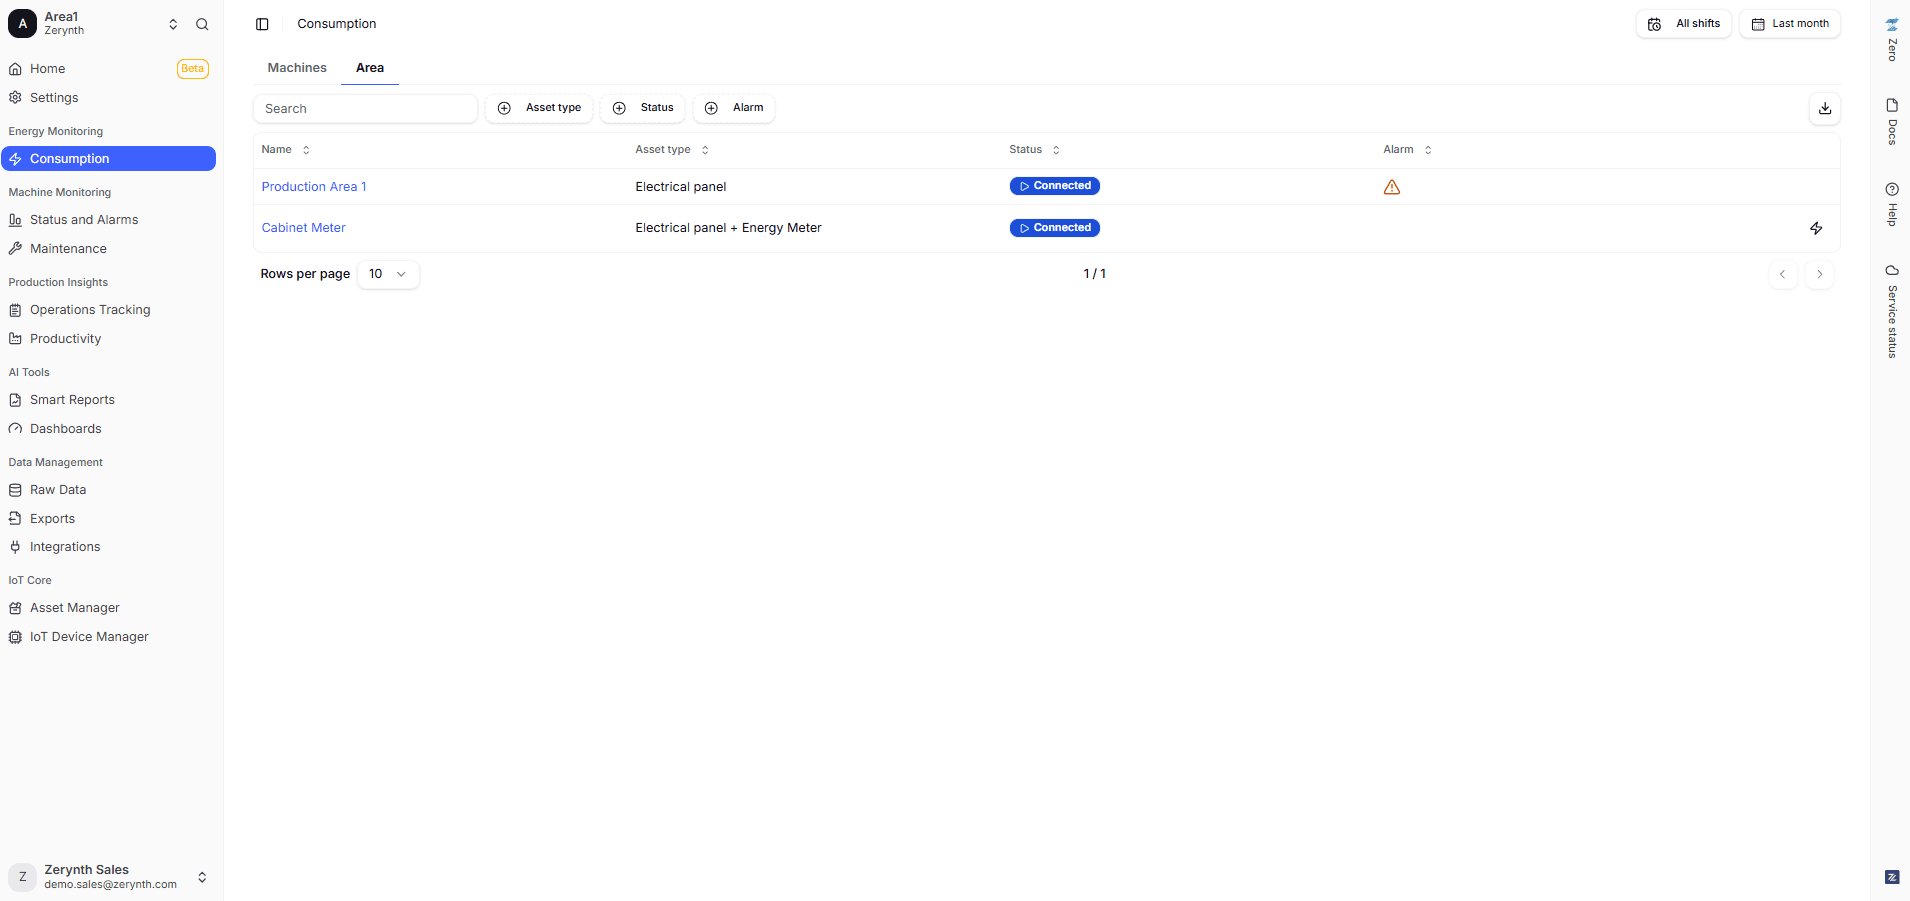1910x901 pixels.
Task: Click the download export icon
Action: (x=1824, y=108)
